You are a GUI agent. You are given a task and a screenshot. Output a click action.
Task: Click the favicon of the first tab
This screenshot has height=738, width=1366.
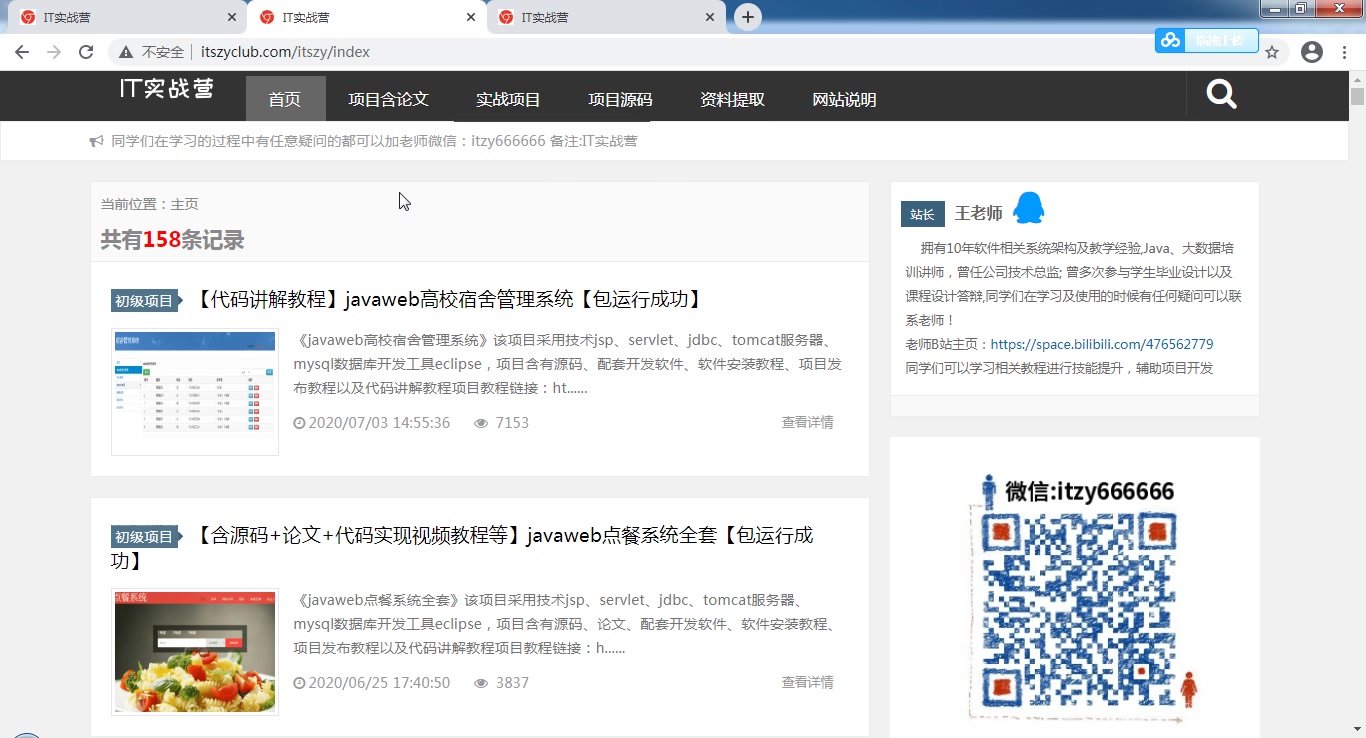coord(28,17)
